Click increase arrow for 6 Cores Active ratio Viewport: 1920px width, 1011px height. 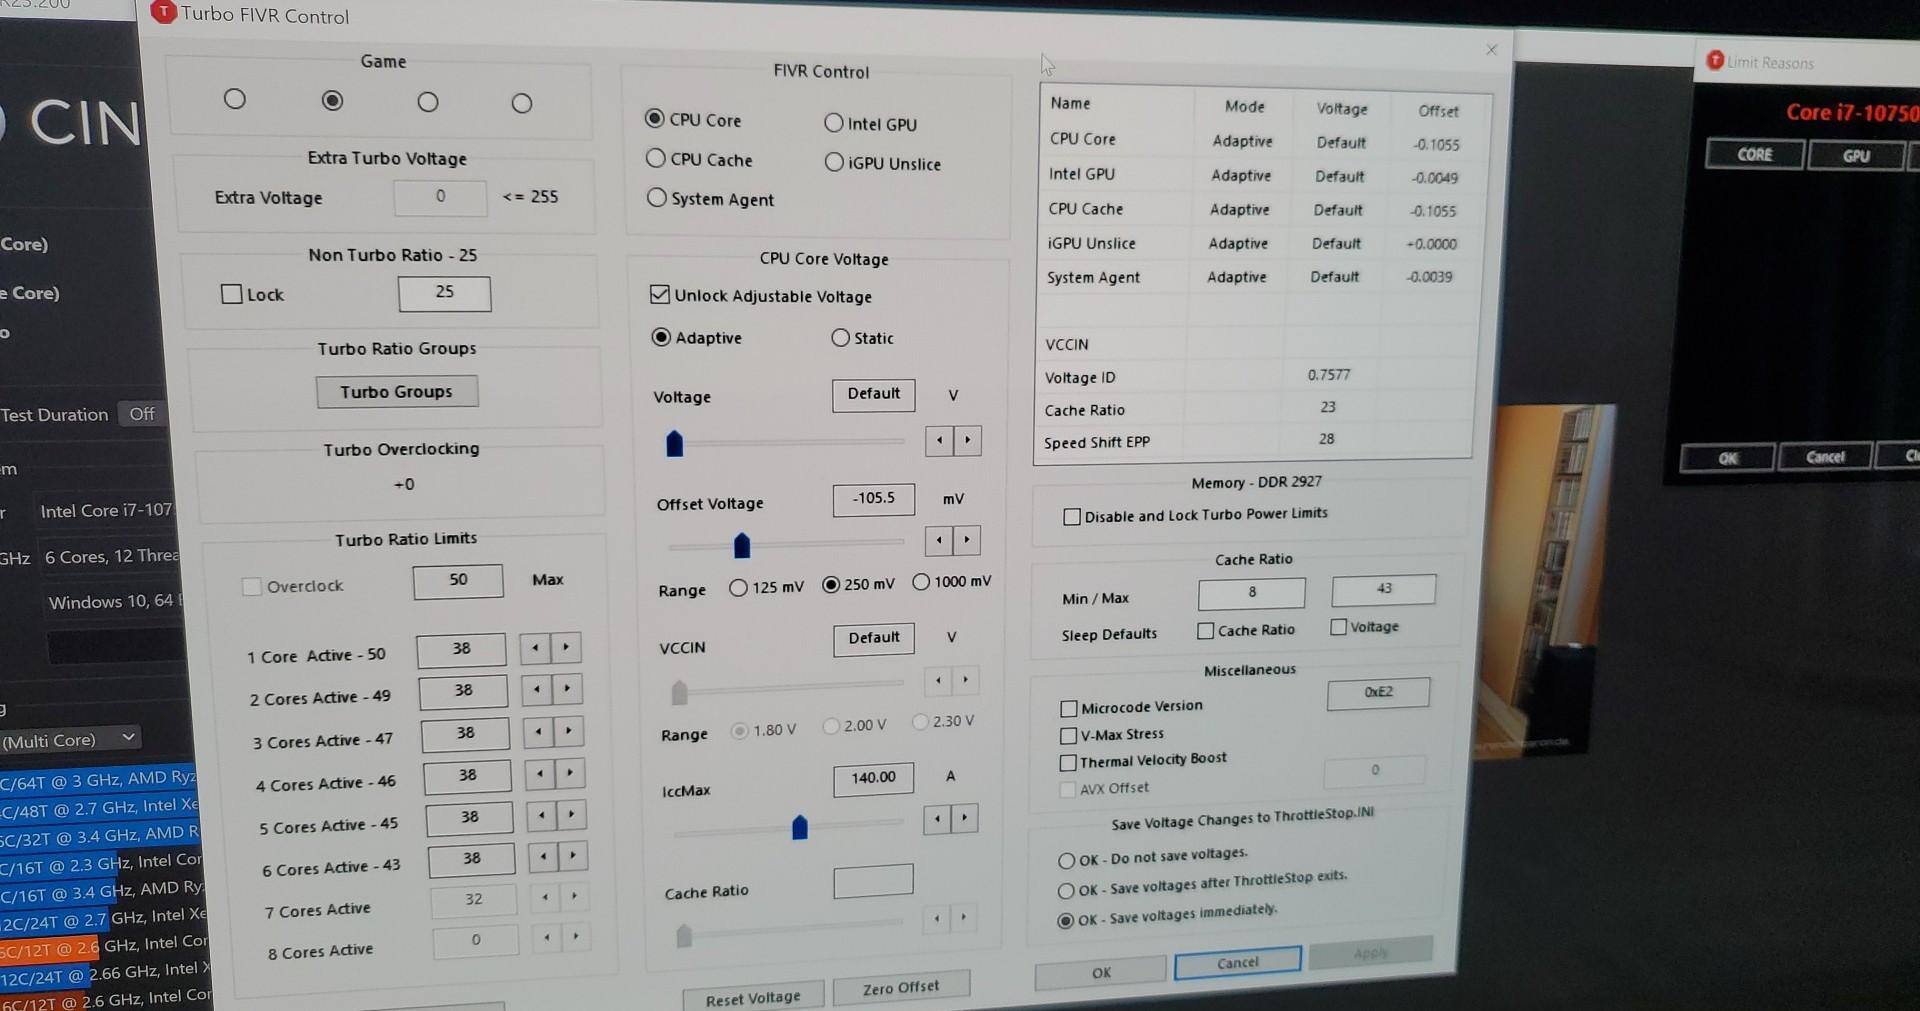point(572,856)
